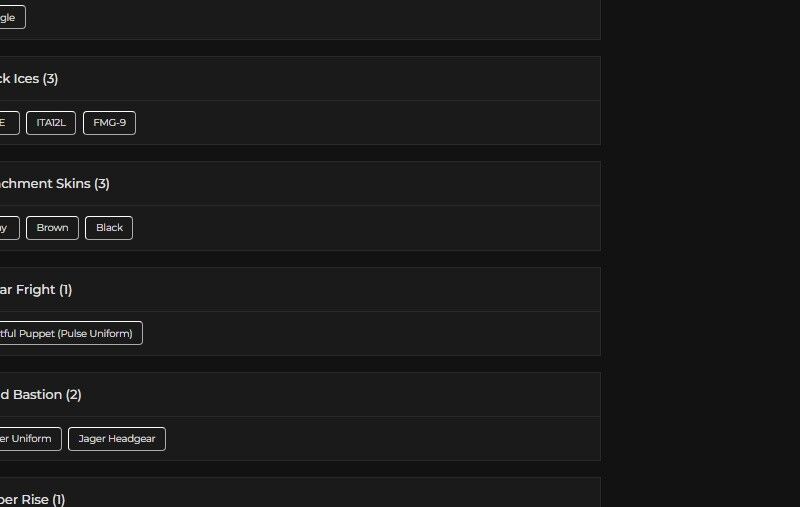800x507 pixels.
Task: Click the cut-off tag left of Brown
Action: pyautogui.click(x=8, y=228)
